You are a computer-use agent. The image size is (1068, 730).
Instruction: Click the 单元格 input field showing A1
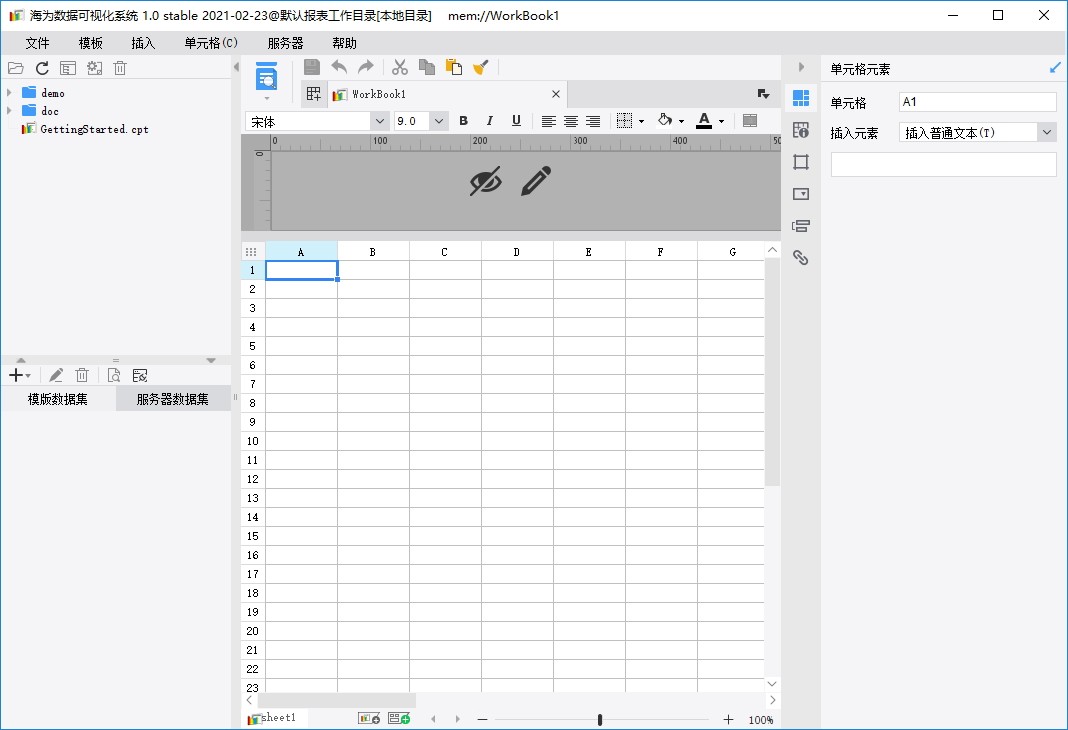(x=977, y=101)
